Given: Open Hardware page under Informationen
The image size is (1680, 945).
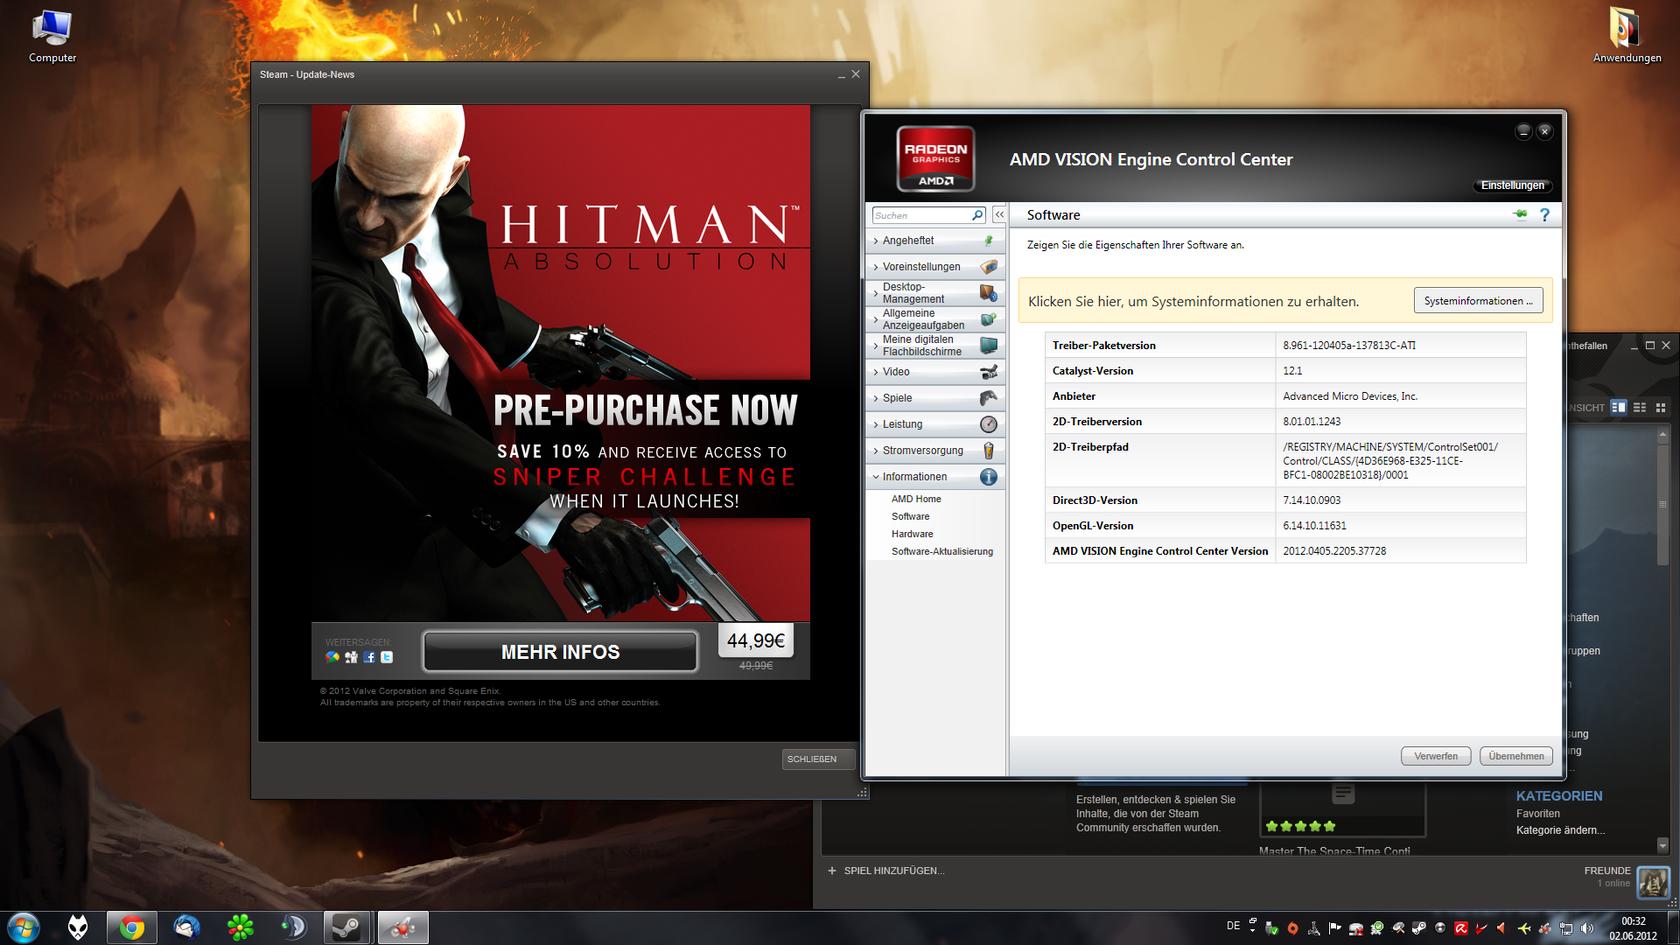Looking at the screenshot, I should [912, 534].
